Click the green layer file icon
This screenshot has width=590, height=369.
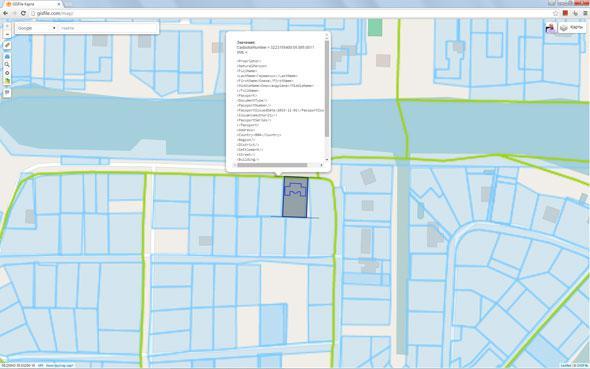click(x=7, y=81)
